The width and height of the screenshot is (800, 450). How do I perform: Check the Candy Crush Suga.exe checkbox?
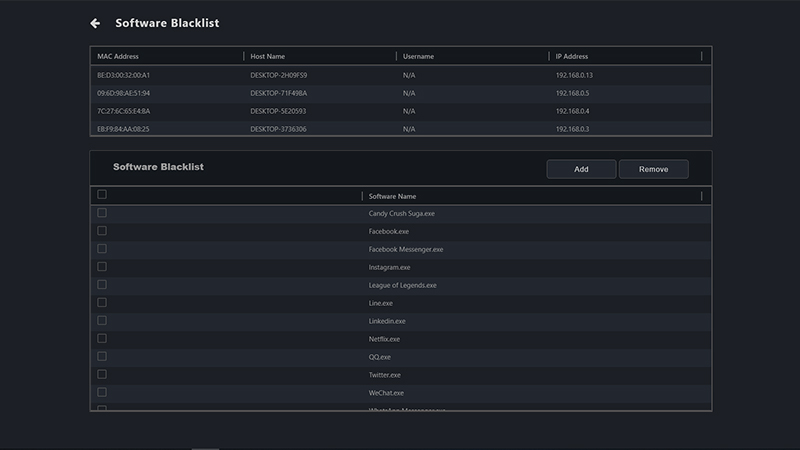102,213
